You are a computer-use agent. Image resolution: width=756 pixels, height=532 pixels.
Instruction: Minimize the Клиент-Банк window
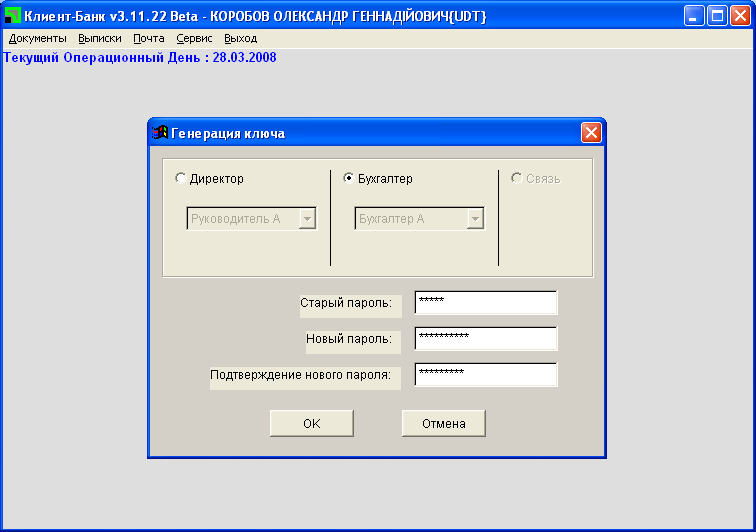pos(694,16)
